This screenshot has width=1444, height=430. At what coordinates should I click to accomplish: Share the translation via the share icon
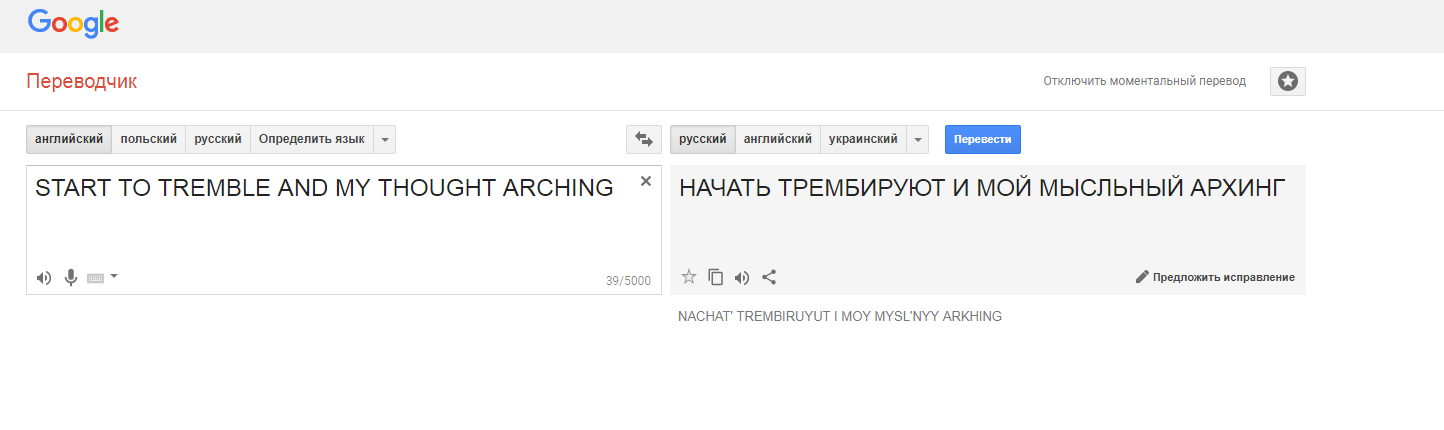tap(769, 277)
